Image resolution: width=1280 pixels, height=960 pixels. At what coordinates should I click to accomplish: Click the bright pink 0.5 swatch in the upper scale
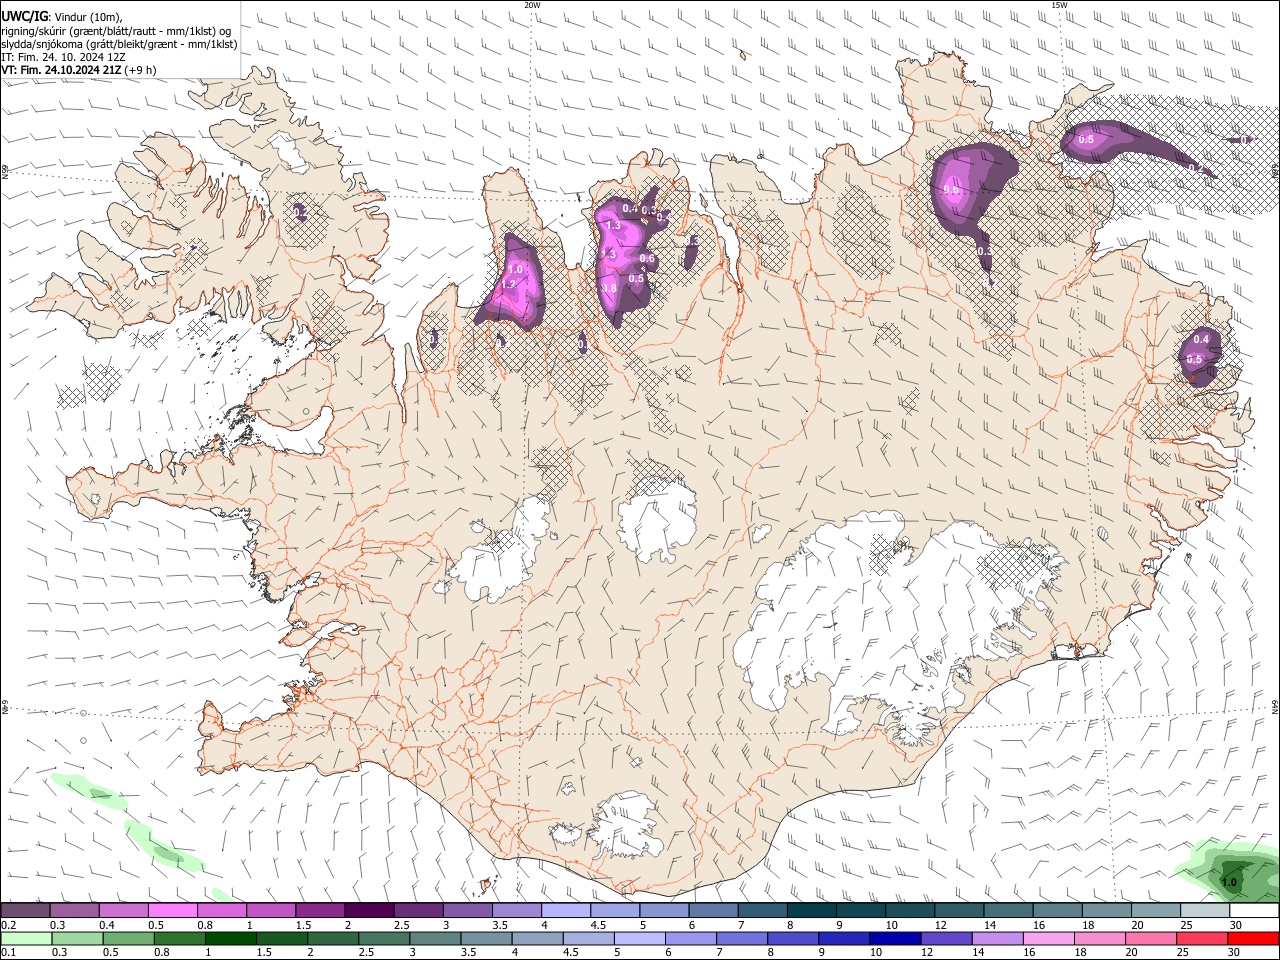pyautogui.click(x=172, y=910)
